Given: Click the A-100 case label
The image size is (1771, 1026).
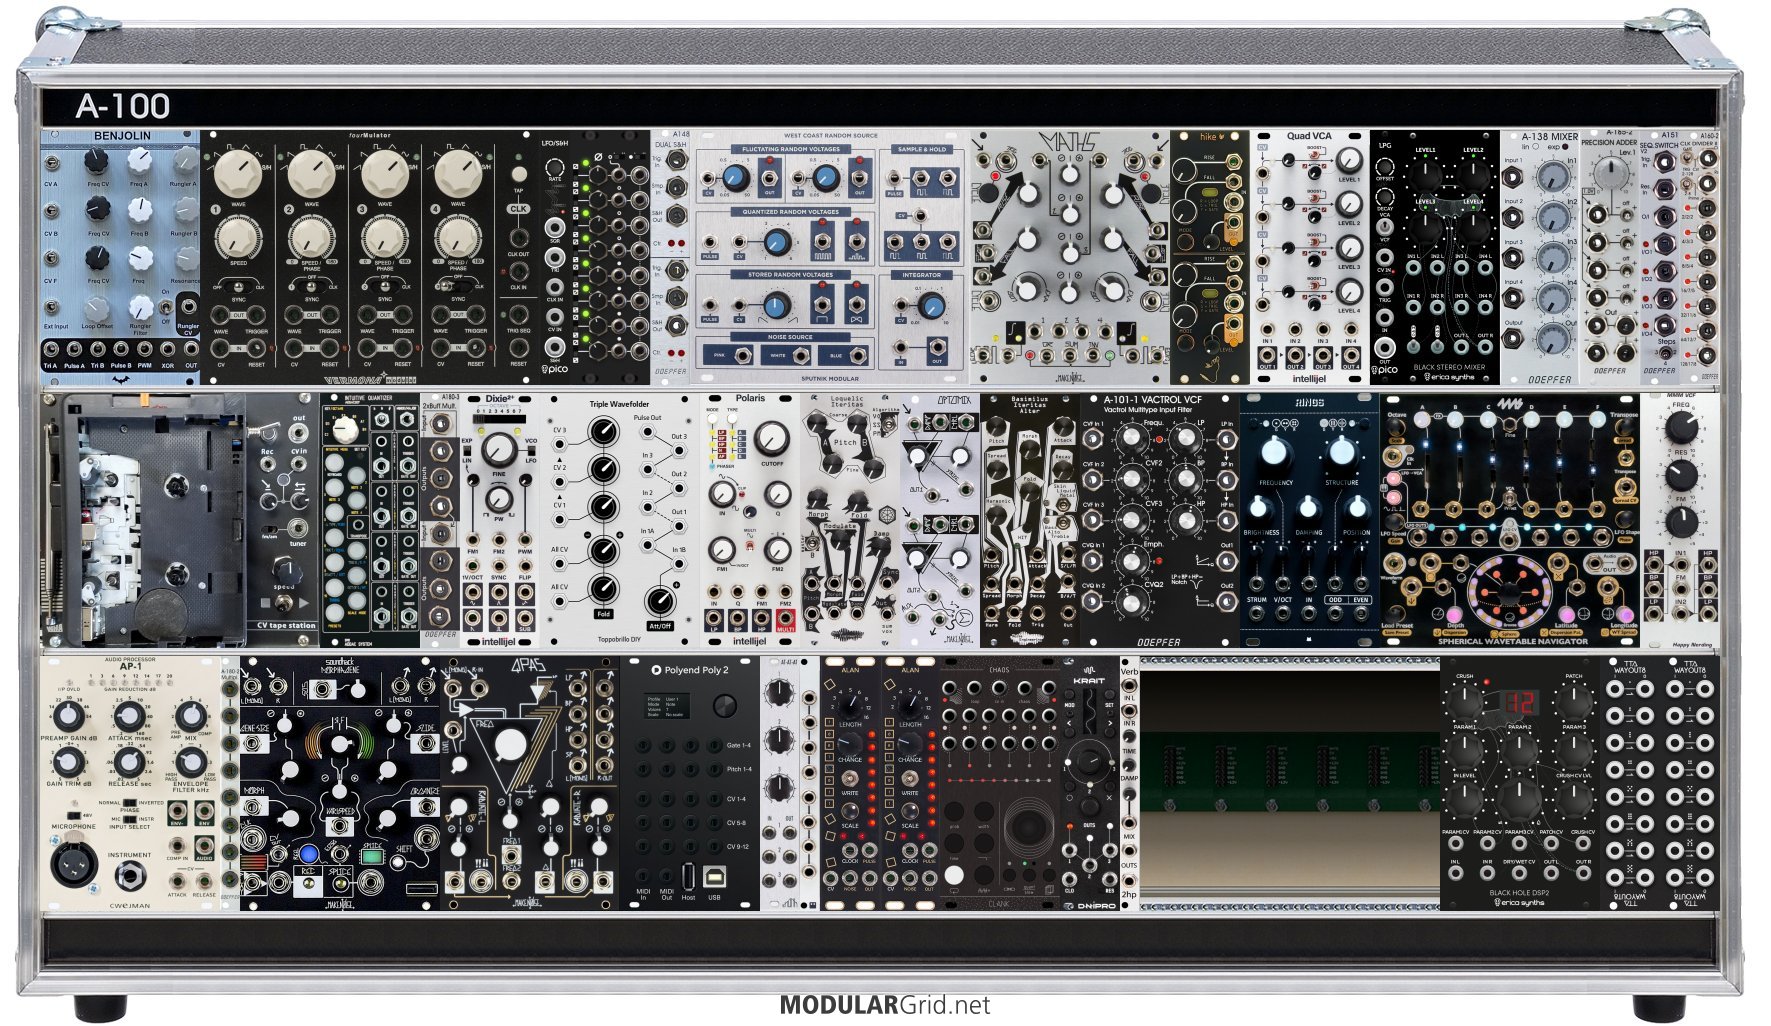Looking at the screenshot, I should click(x=122, y=106).
